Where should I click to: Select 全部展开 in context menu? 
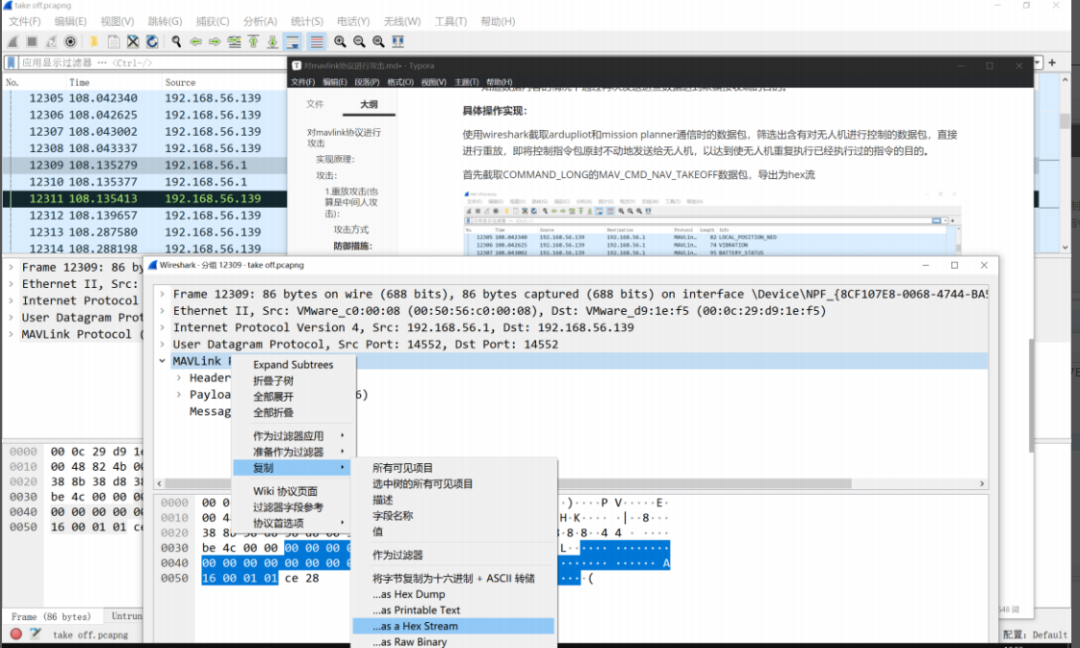pyautogui.click(x=293, y=397)
